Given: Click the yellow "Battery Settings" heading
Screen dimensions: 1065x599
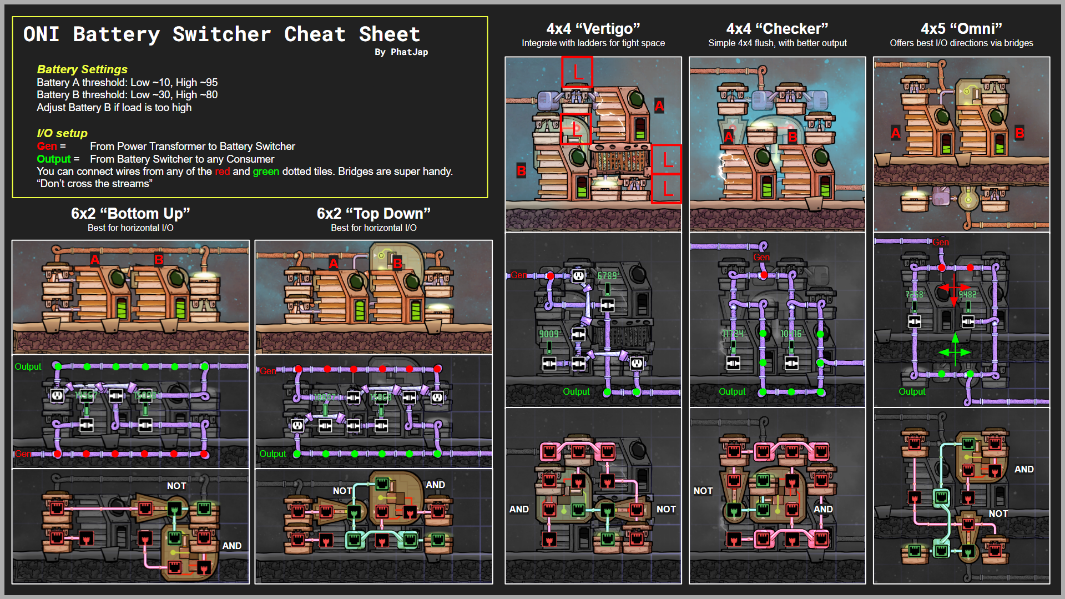Looking at the screenshot, I should point(82,69).
